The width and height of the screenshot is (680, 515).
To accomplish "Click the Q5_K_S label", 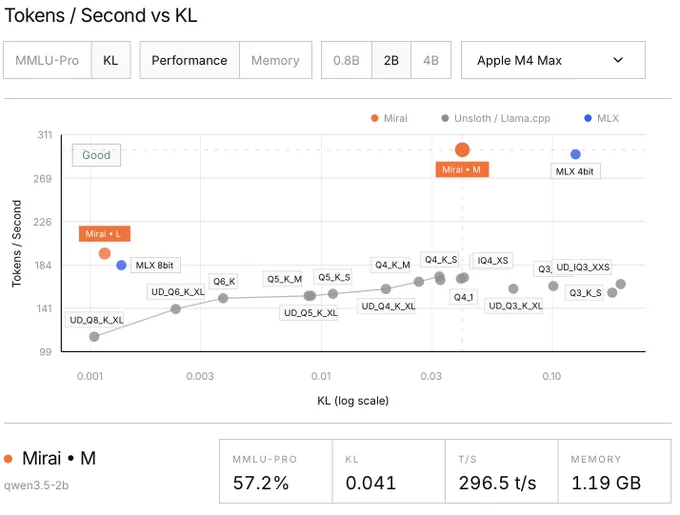I will pyautogui.click(x=333, y=277).
